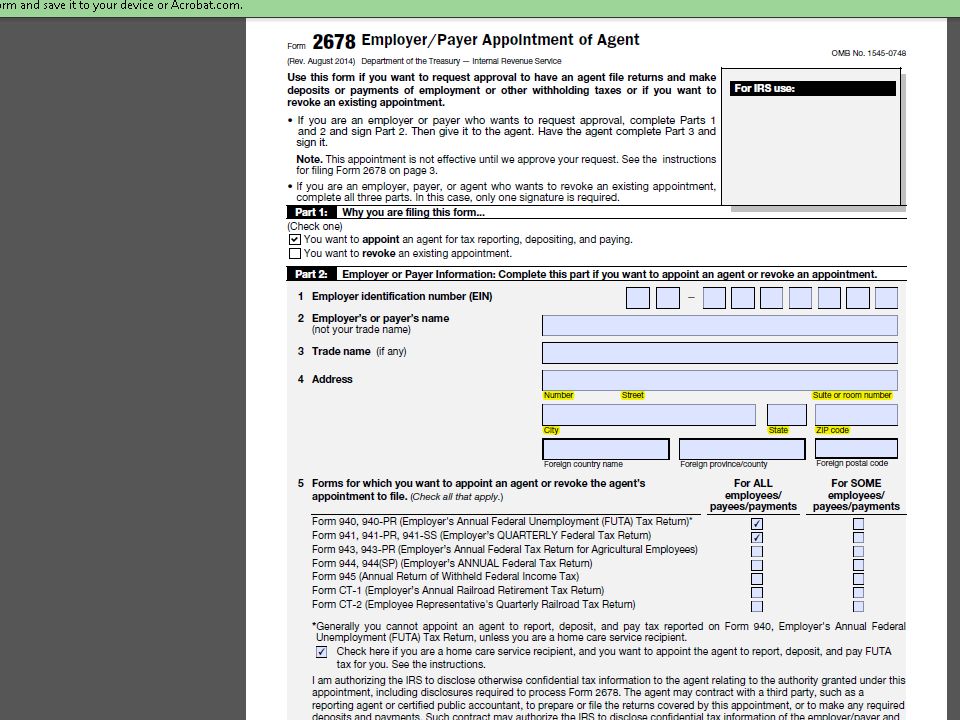The width and height of the screenshot is (960, 720).
Task: Click the 'For IRS use:' header
Action: click(813, 88)
